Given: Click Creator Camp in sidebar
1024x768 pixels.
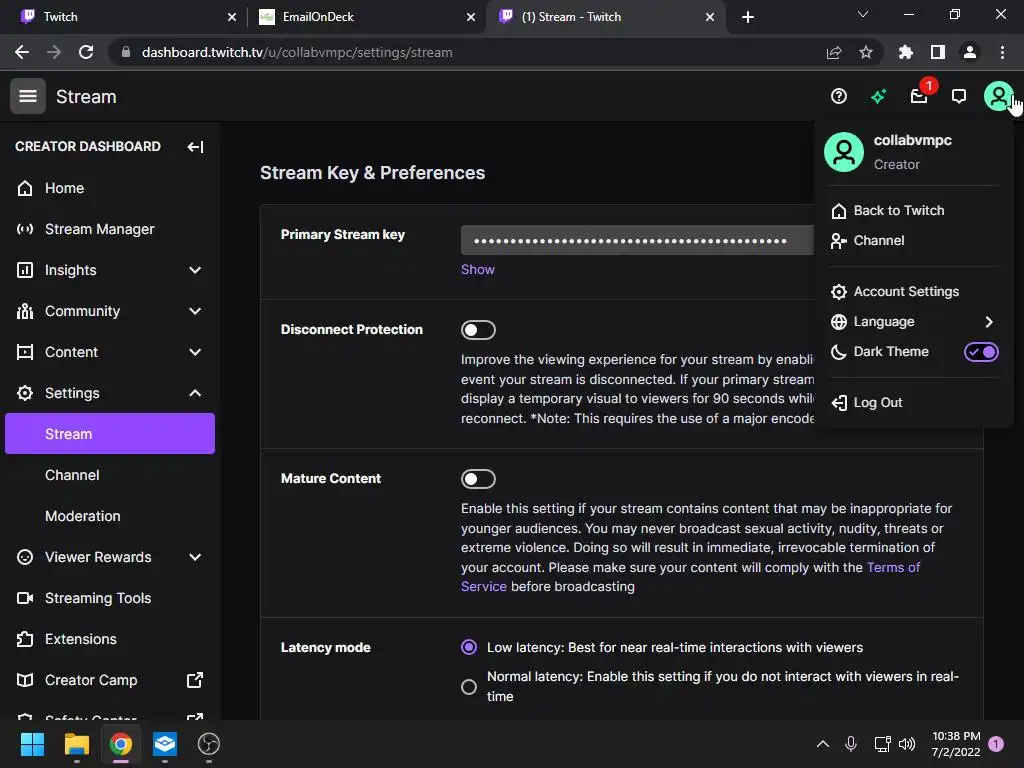Looking at the screenshot, I should (x=91, y=680).
